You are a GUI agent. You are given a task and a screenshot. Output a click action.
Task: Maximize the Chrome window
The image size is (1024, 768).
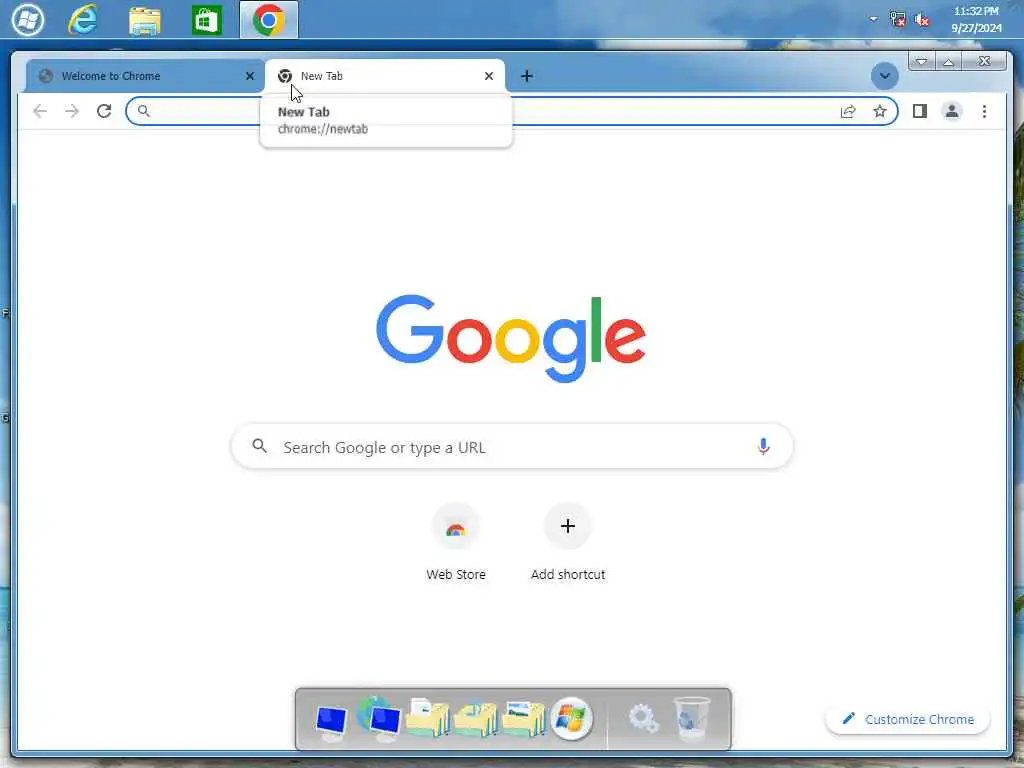click(x=948, y=61)
